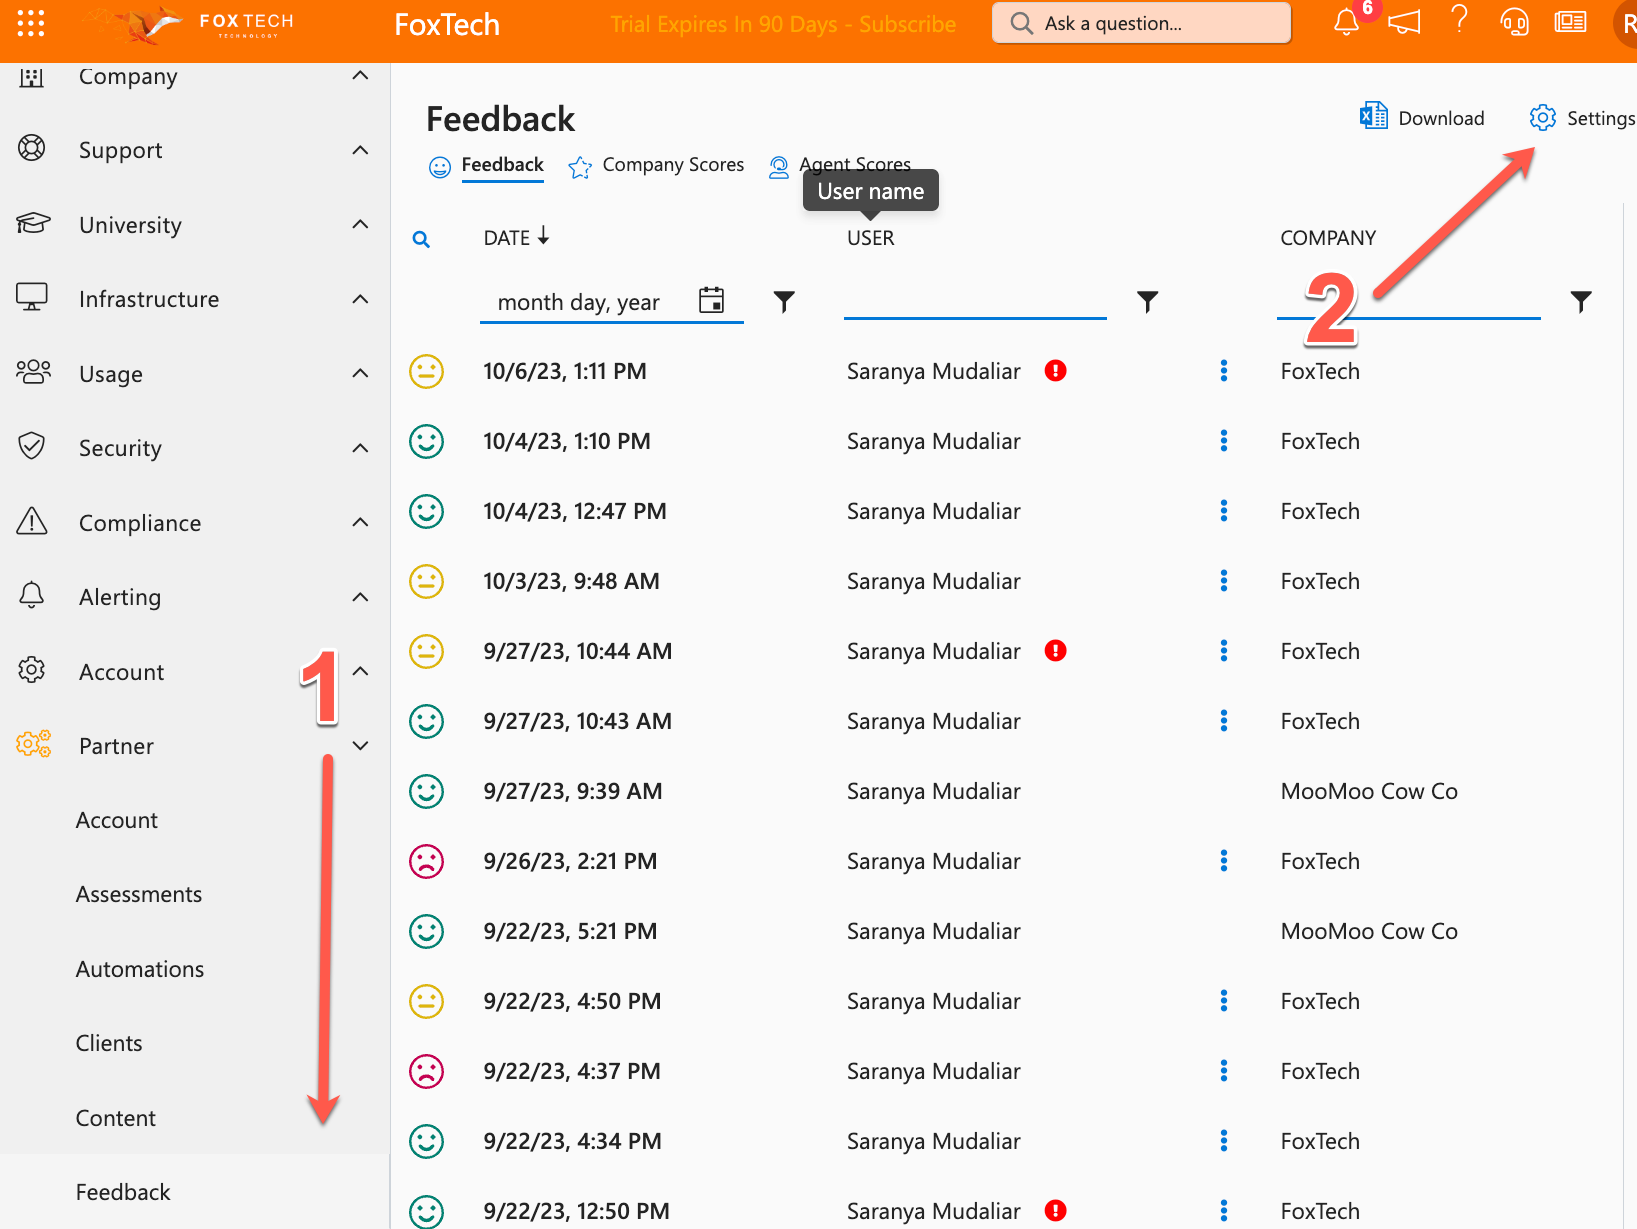Expand the Infrastructure sidebar section
The width and height of the screenshot is (1637, 1229).
pyautogui.click(x=360, y=299)
